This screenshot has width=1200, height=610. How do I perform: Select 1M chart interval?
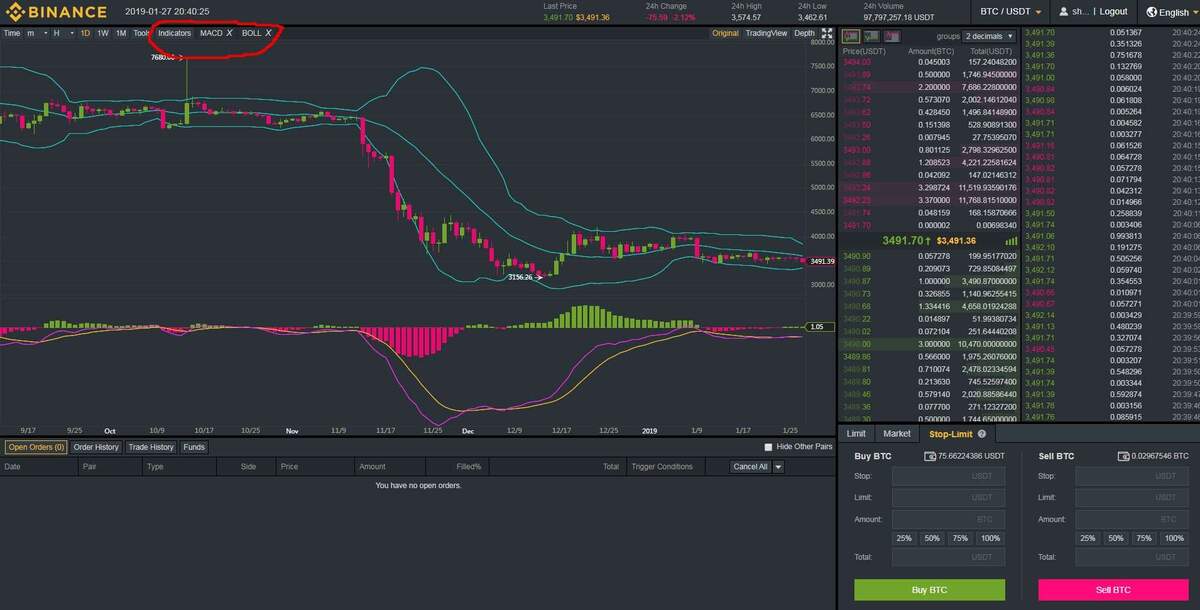click(121, 33)
